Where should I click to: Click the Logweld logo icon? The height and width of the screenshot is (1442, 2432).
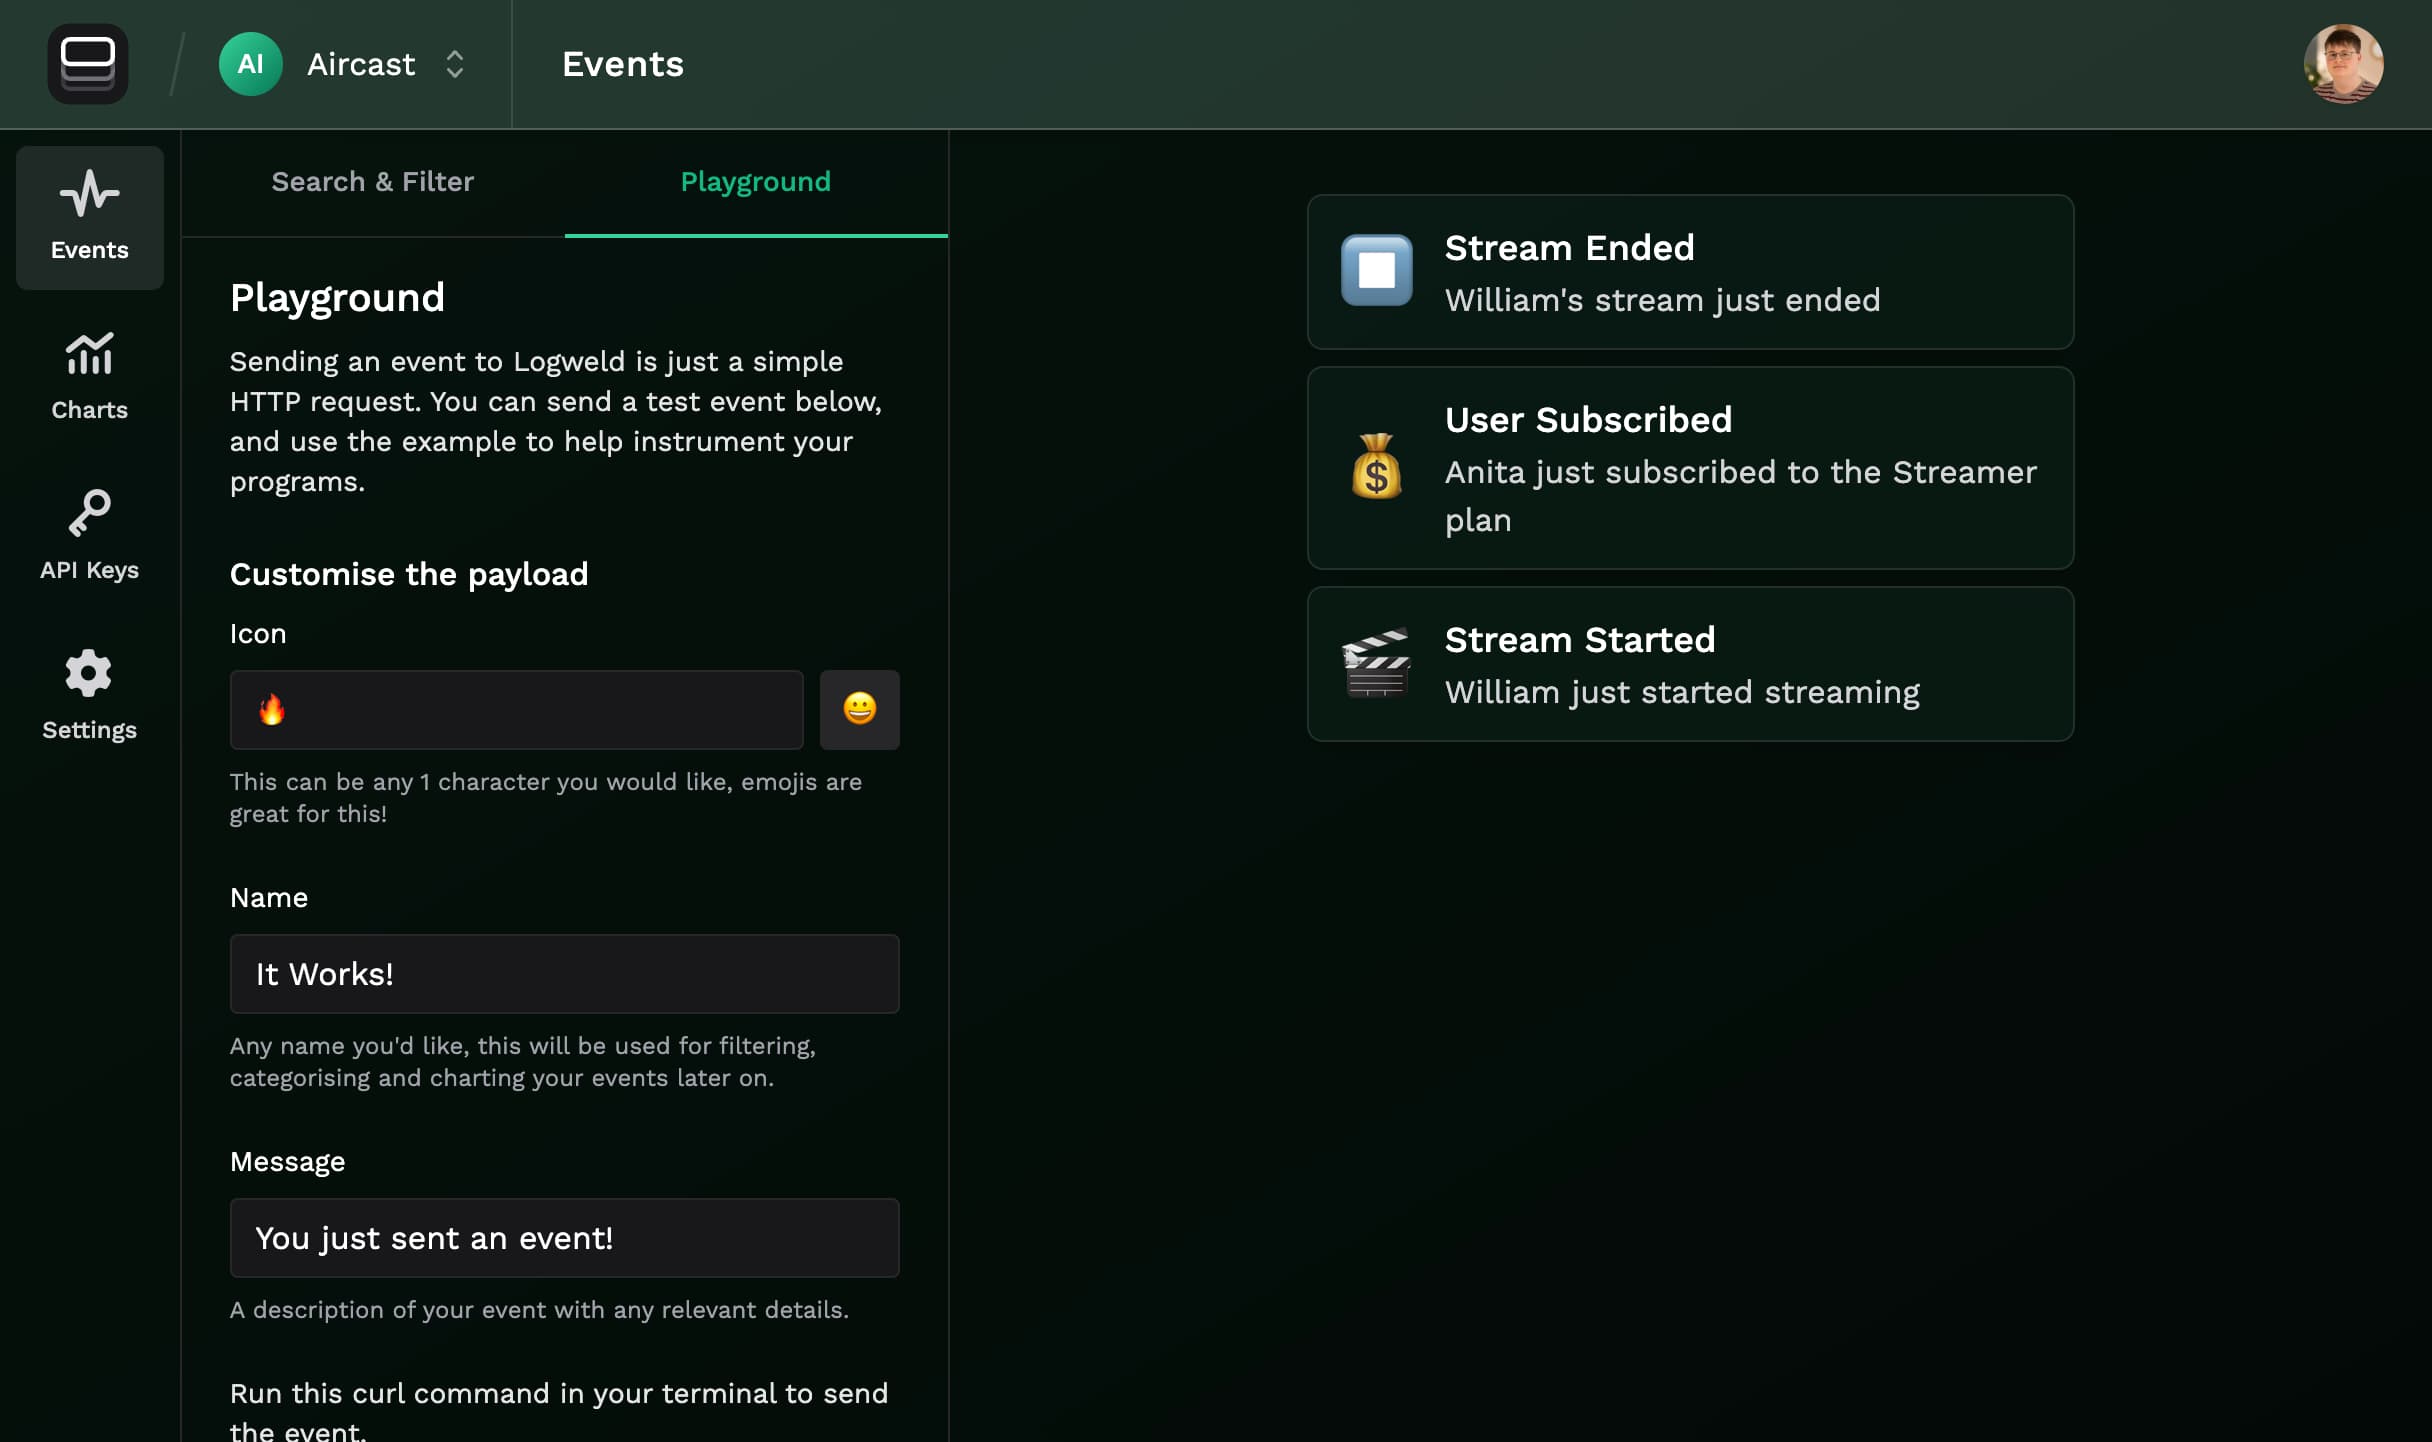(88, 64)
